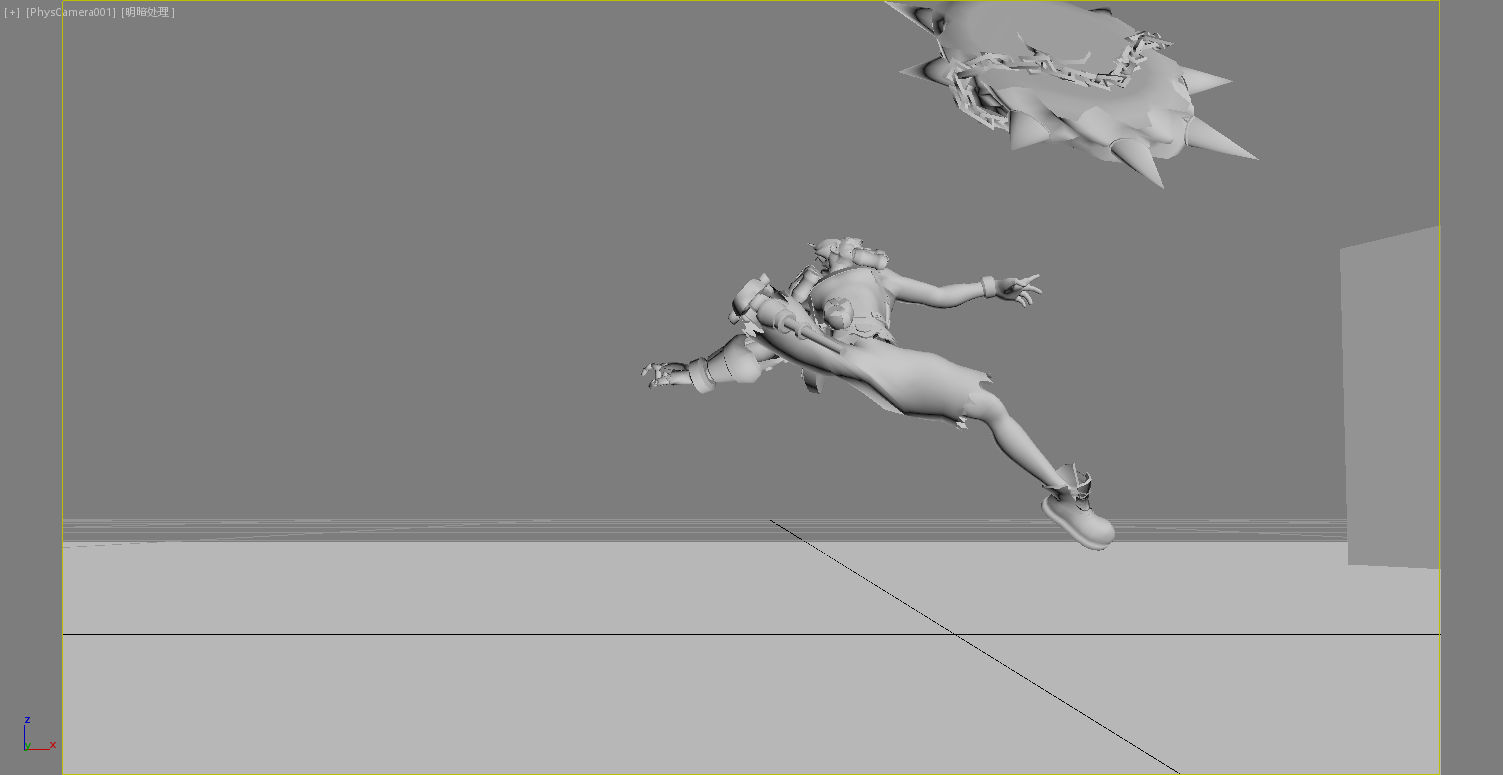The image size is (1503, 775).
Task: Open the [+] viewport general menu
Action: coord(12,12)
